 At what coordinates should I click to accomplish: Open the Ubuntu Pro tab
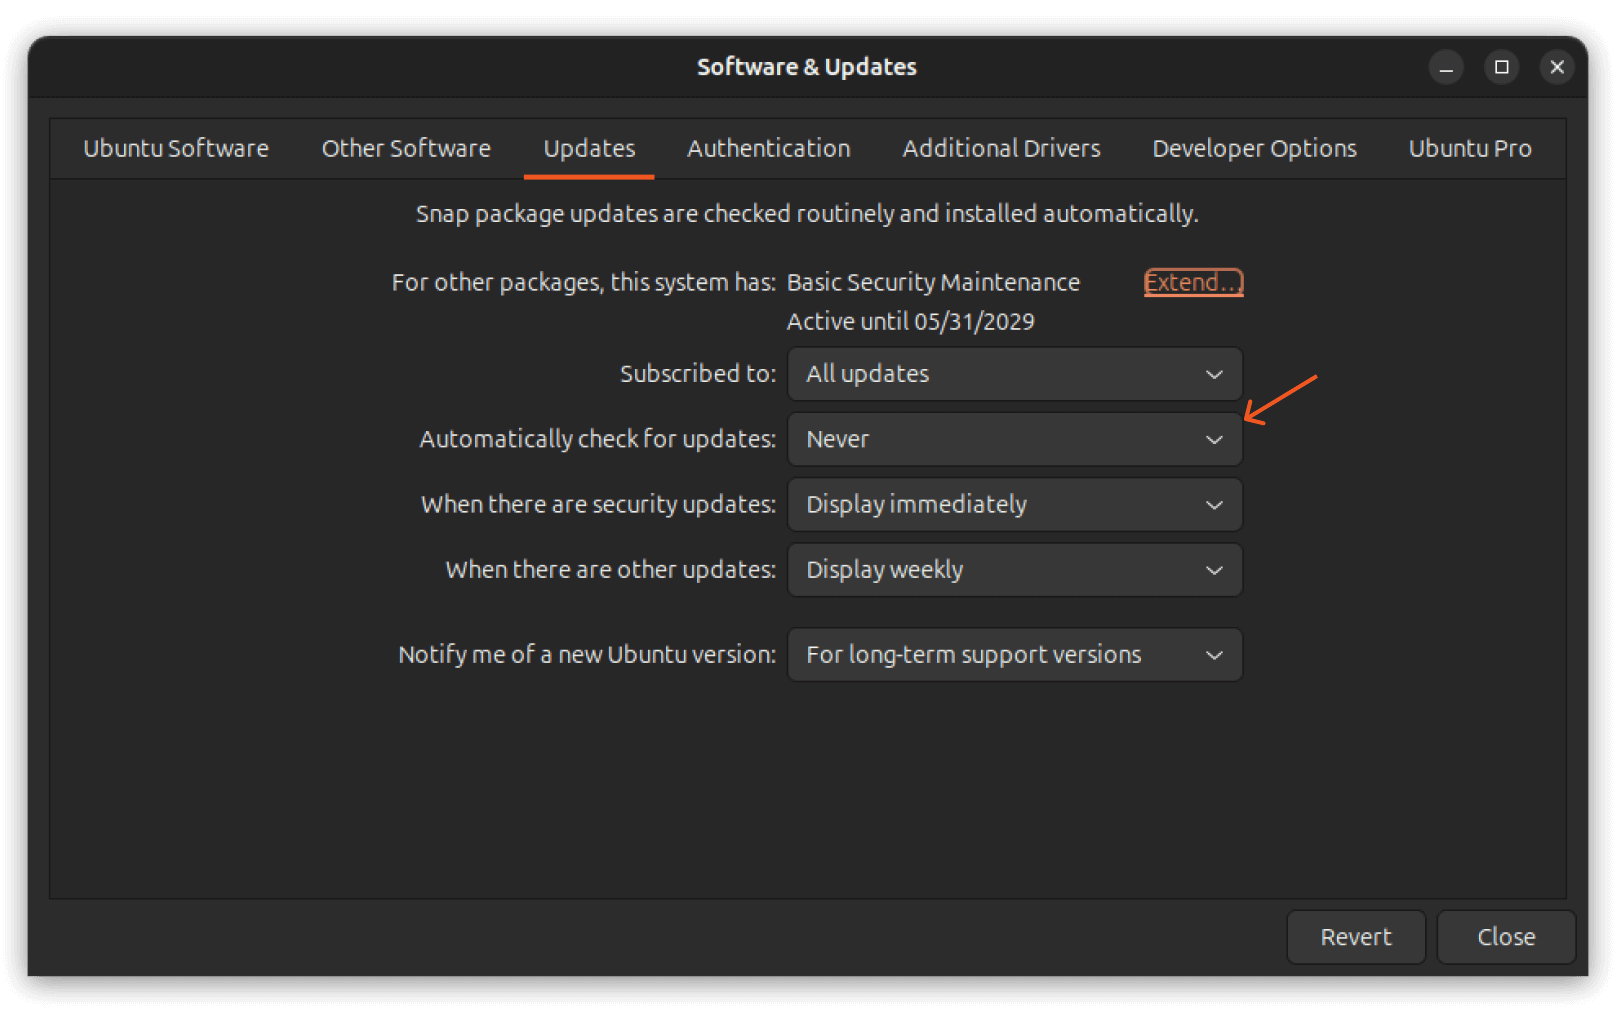click(x=1469, y=149)
